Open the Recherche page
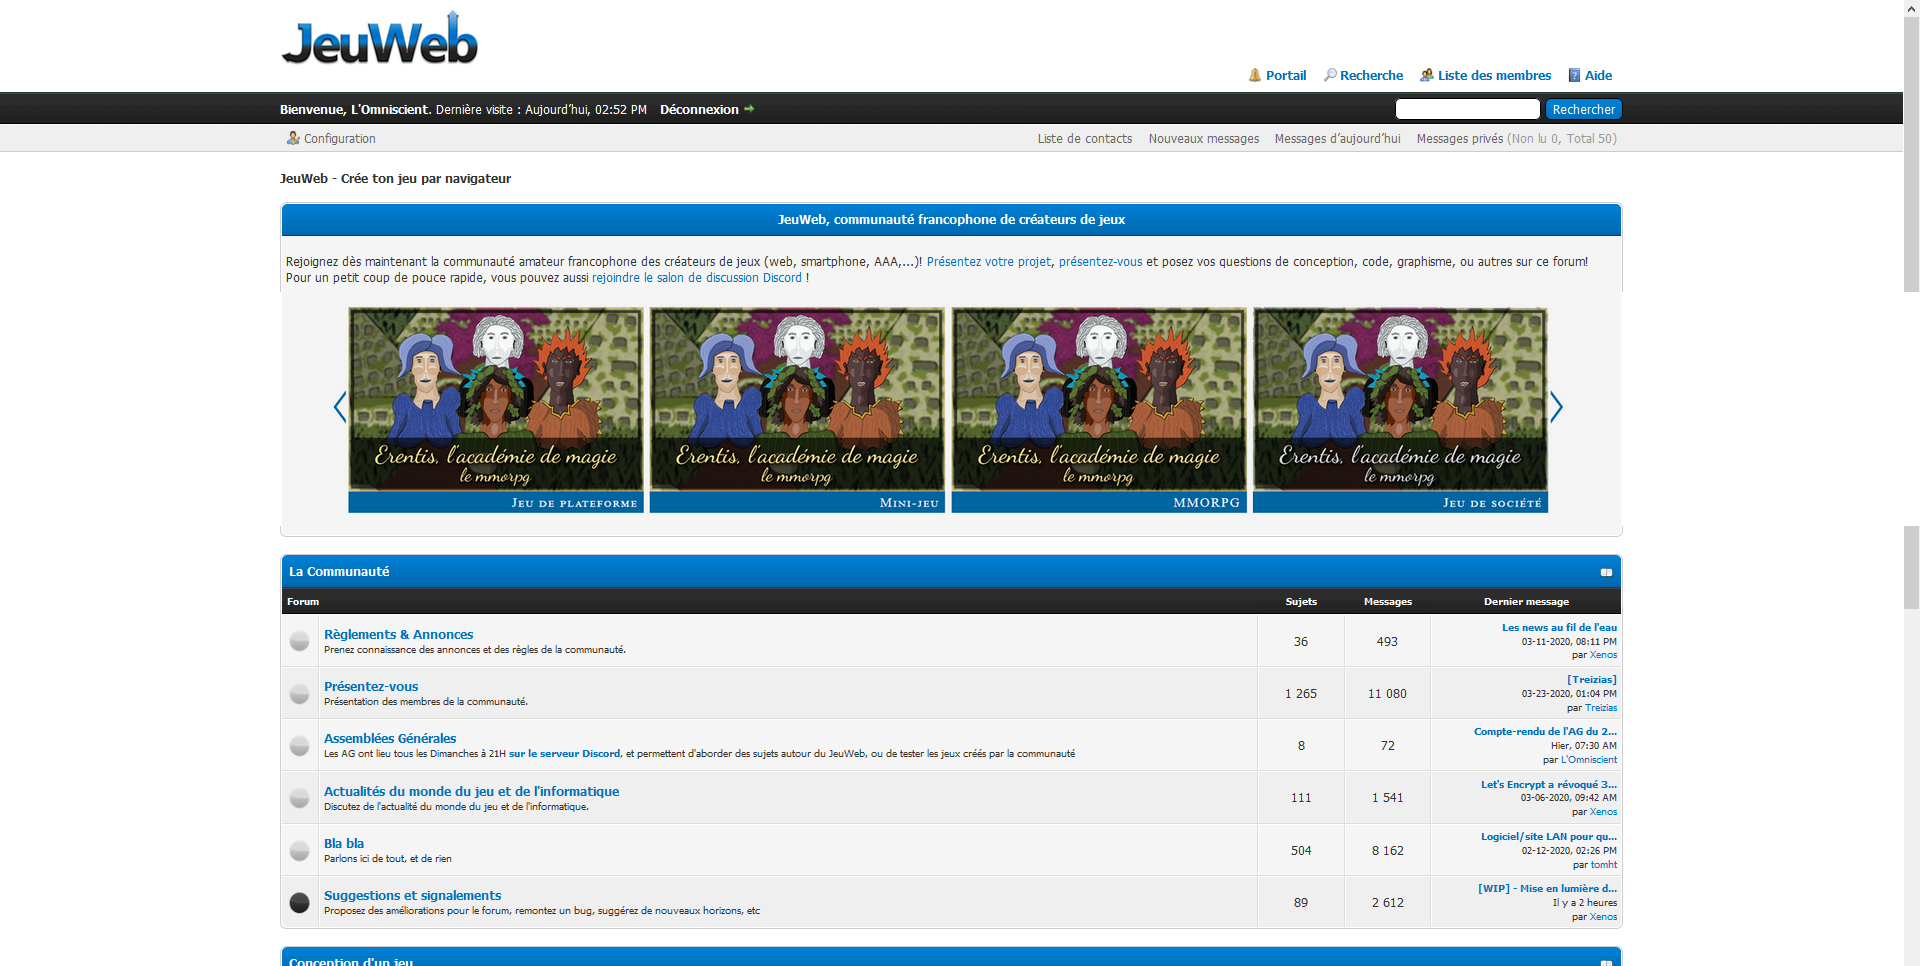 tap(1371, 75)
